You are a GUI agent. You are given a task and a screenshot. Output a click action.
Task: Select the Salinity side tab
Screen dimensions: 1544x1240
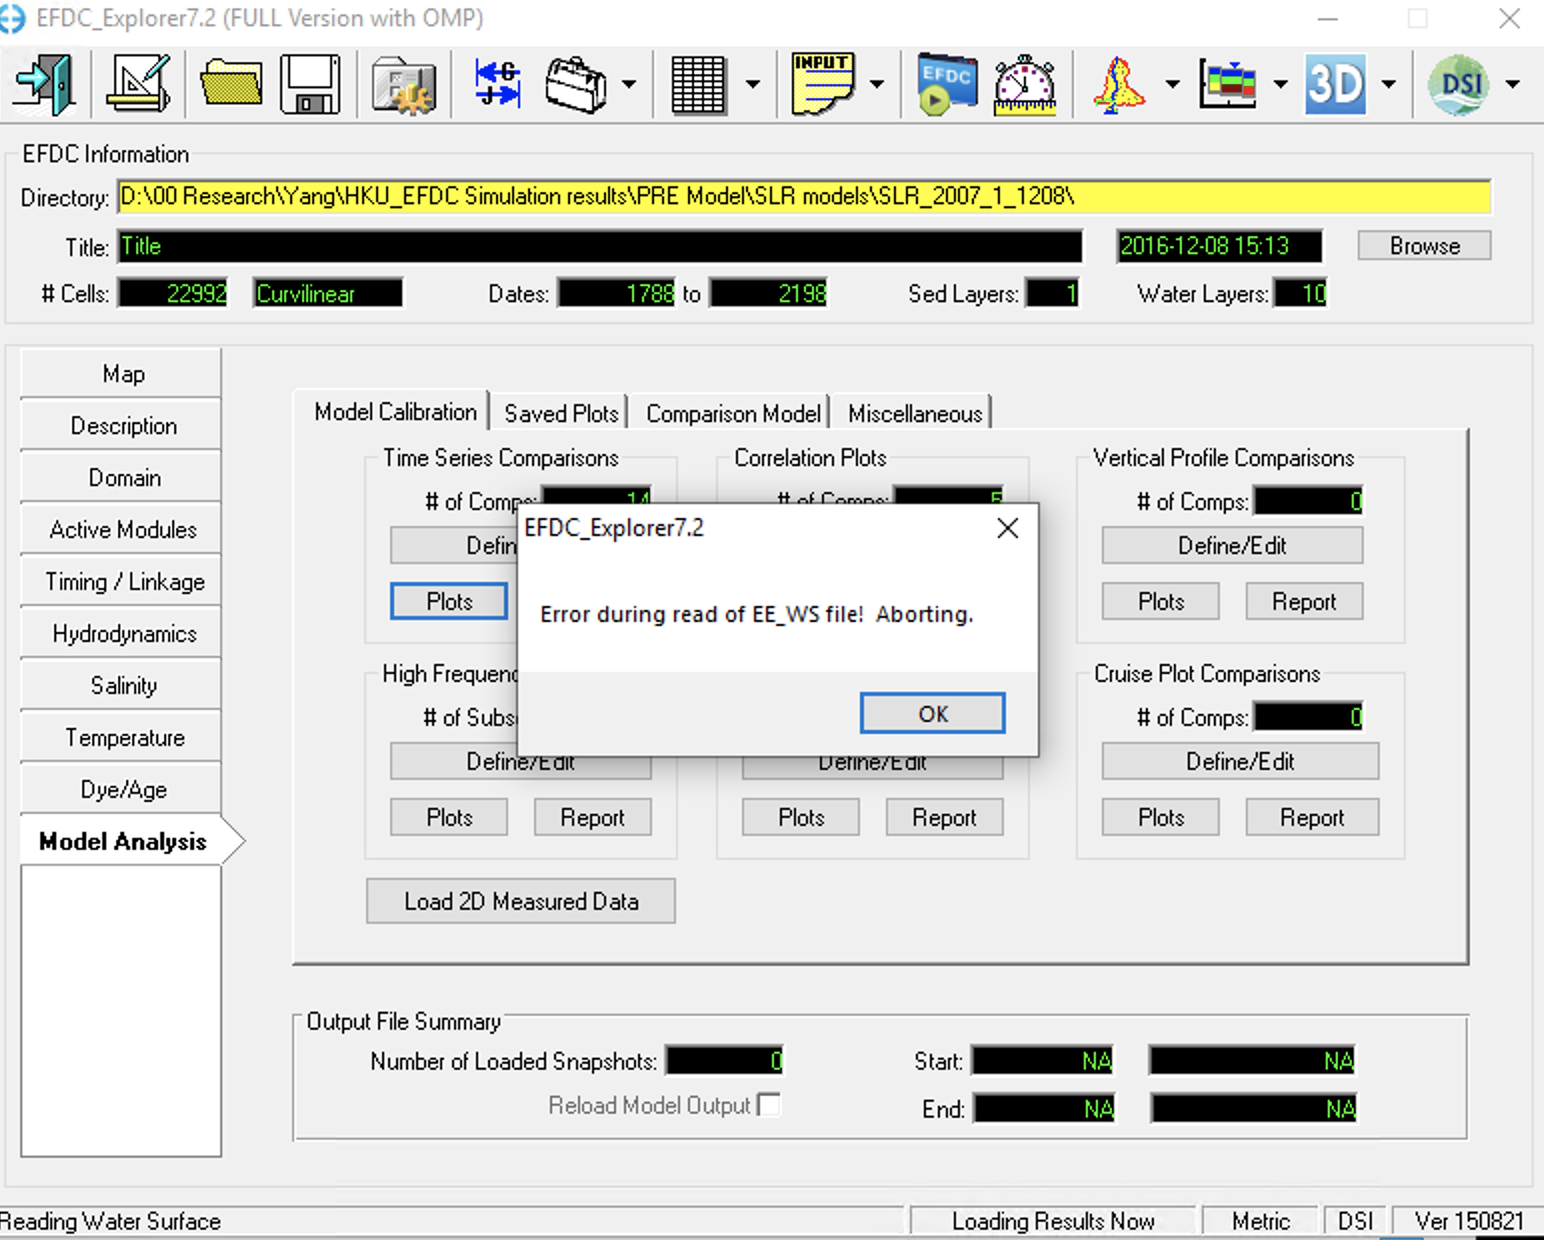click(122, 686)
